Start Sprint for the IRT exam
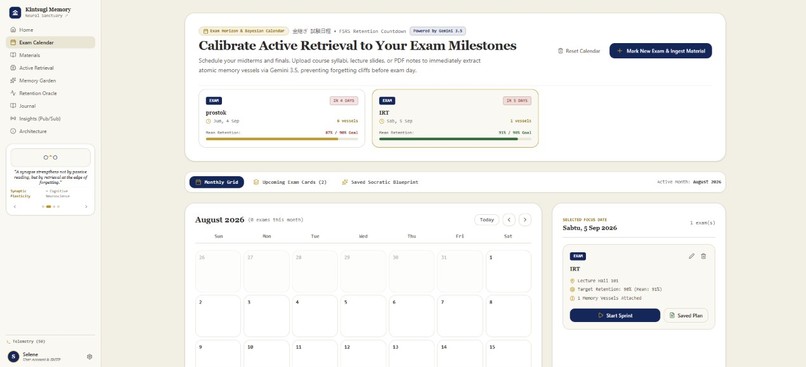806x367 pixels. pos(615,315)
